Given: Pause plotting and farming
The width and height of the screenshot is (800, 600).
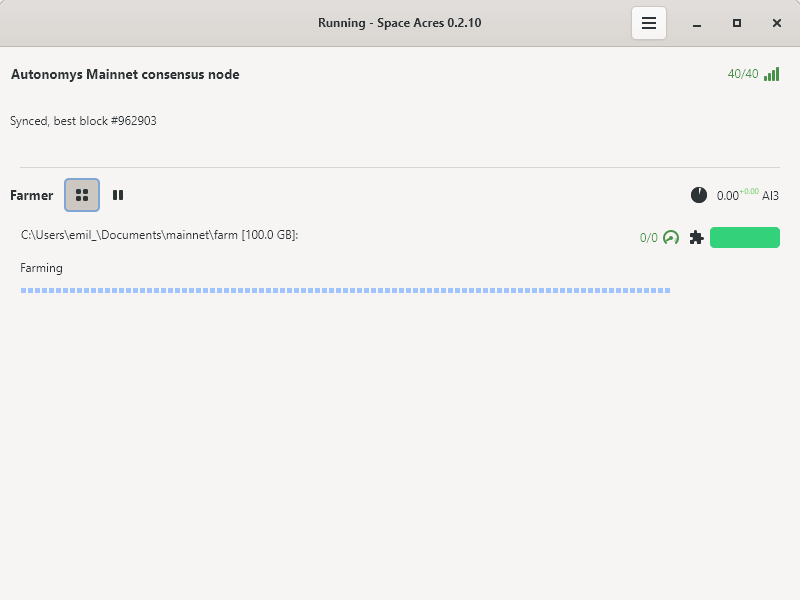Looking at the screenshot, I should [x=118, y=195].
